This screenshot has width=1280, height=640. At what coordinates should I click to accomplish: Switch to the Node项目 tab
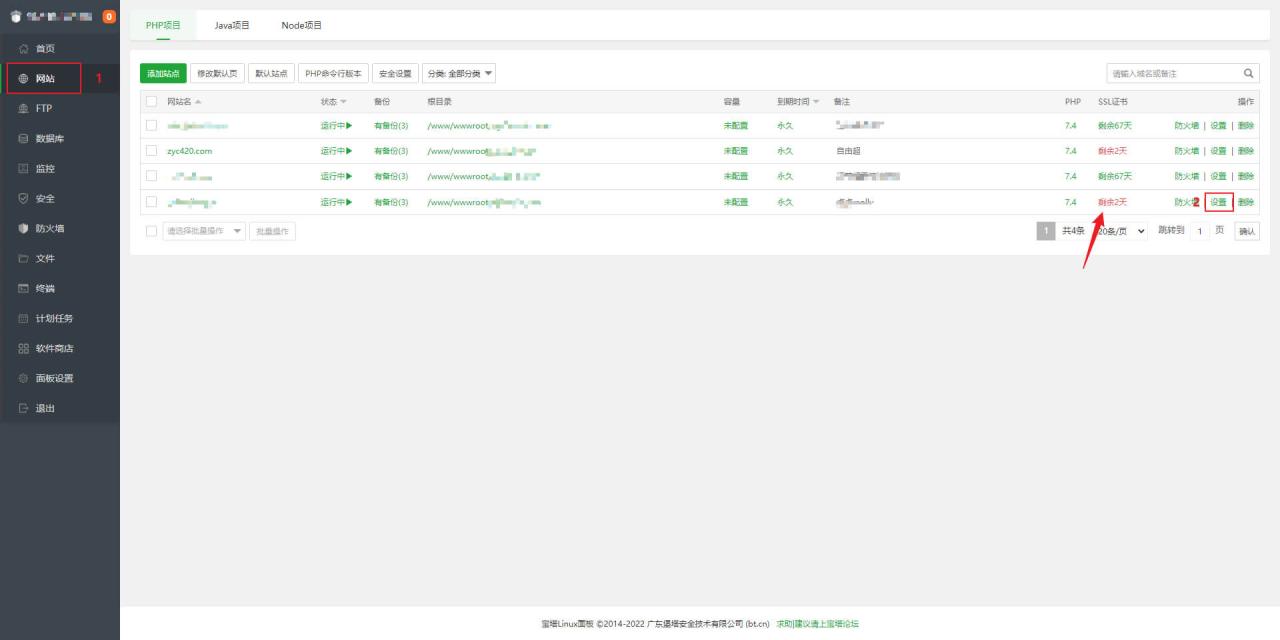click(301, 25)
